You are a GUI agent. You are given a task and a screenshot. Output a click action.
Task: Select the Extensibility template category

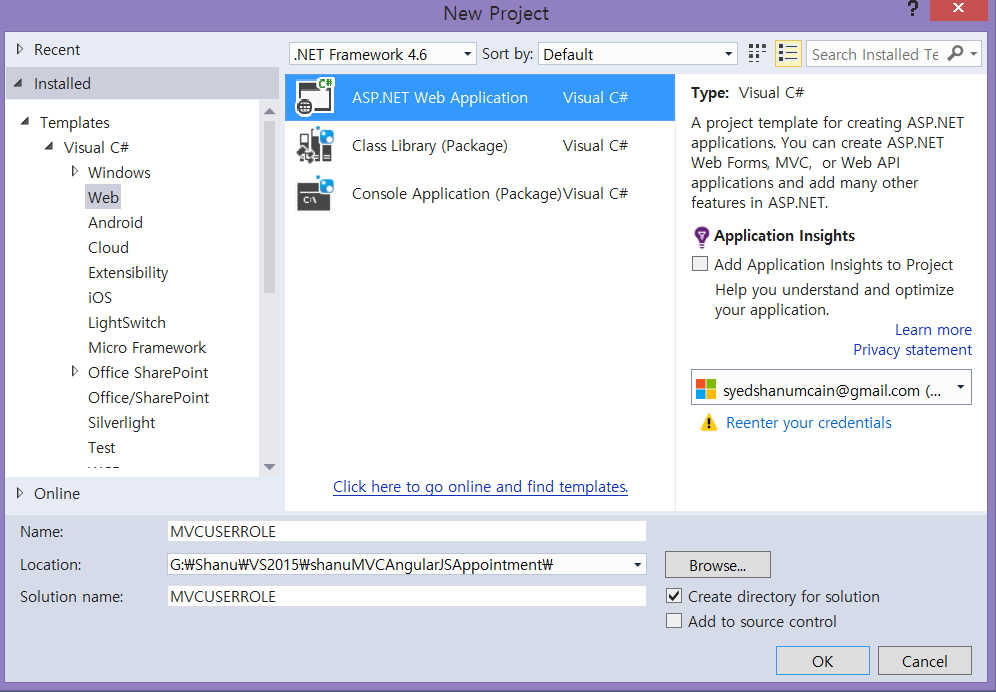tap(128, 273)
